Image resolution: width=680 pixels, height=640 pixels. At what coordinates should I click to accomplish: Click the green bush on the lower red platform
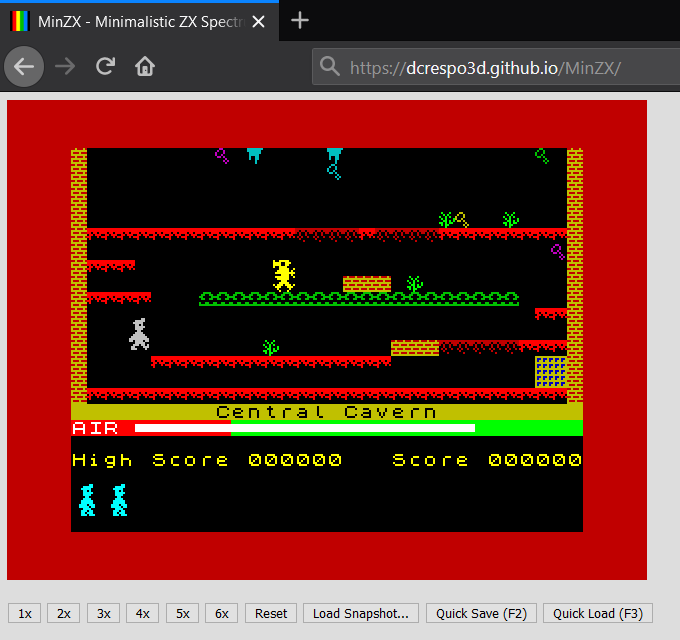(271, 348)
